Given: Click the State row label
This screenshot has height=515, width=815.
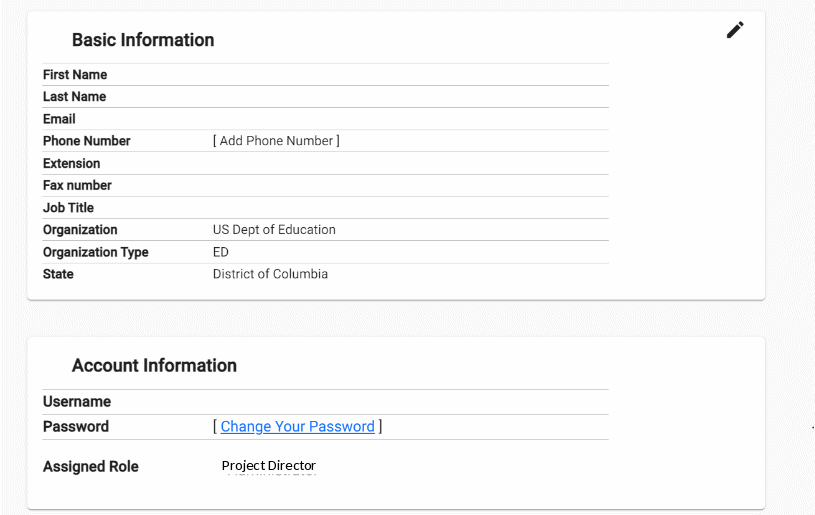Looking at the screenshot, I should [58, 274].
